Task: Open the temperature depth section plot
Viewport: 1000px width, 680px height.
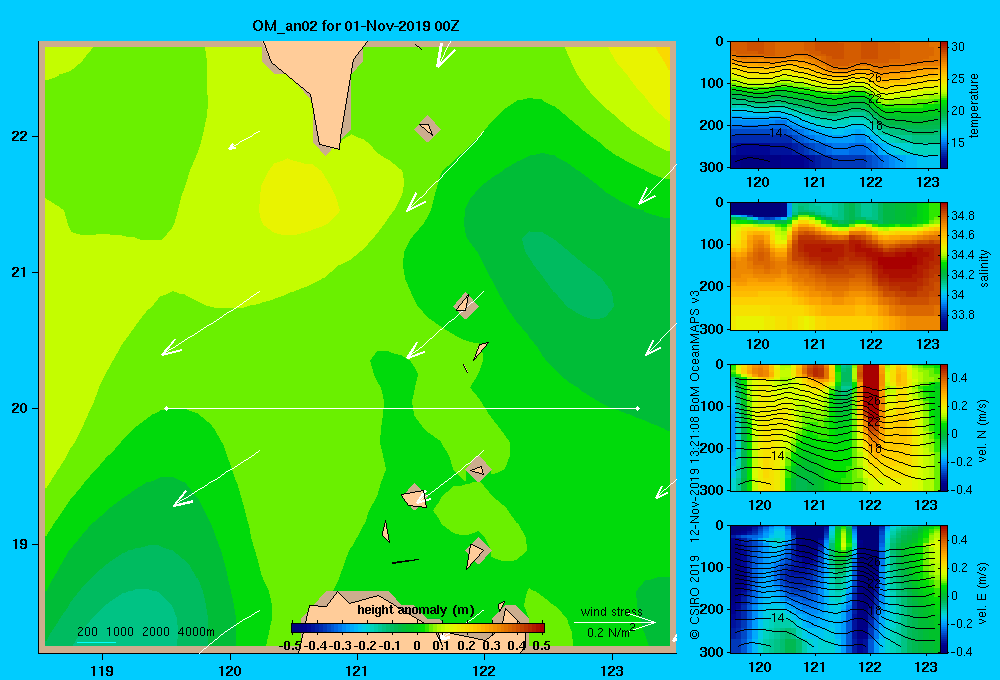Action: point(834,105)
